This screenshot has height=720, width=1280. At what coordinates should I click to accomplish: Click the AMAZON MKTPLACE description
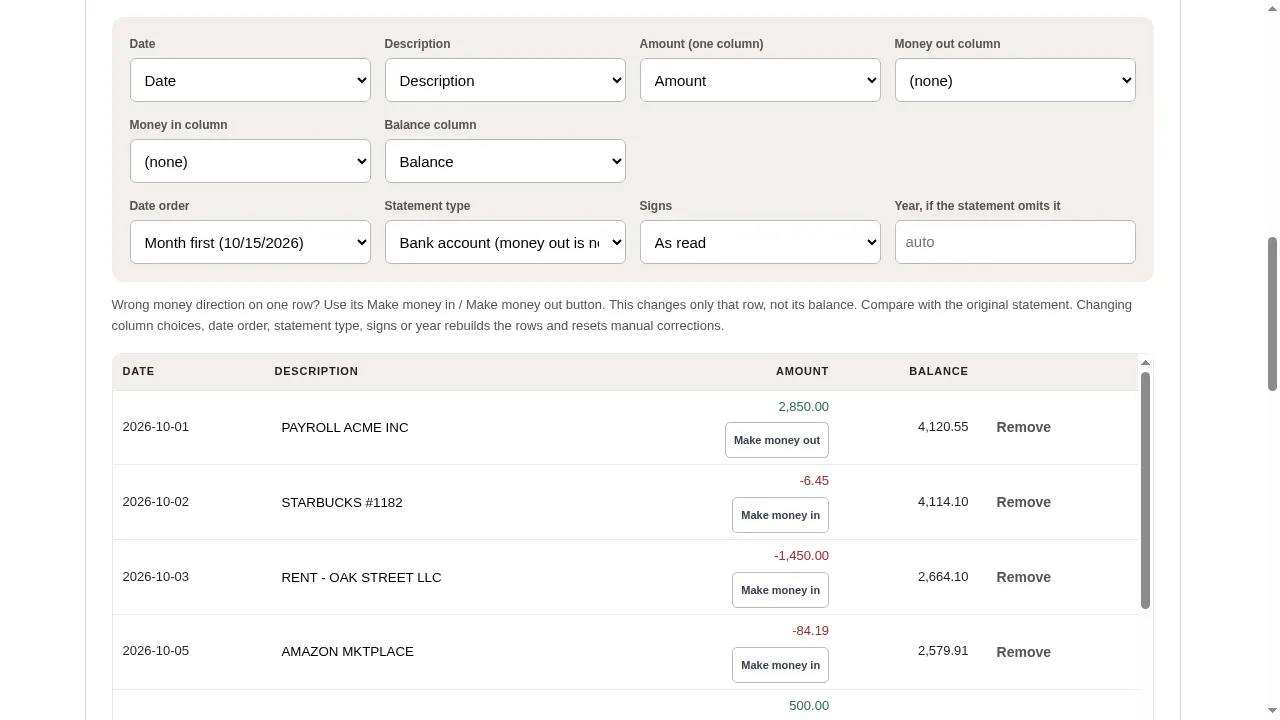click(347, 651)
